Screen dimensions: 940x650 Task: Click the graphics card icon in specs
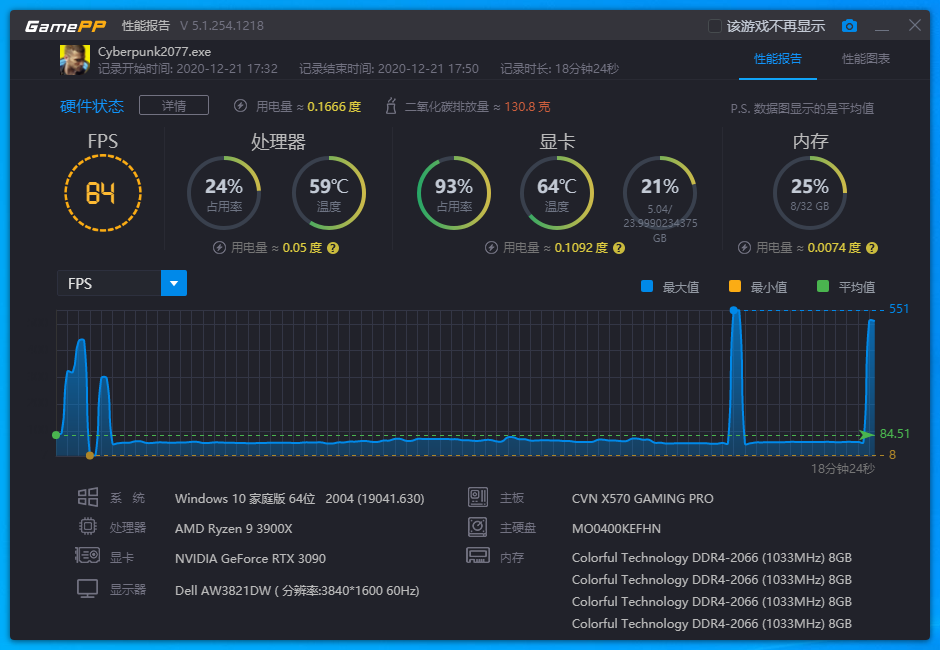point(88,555)
